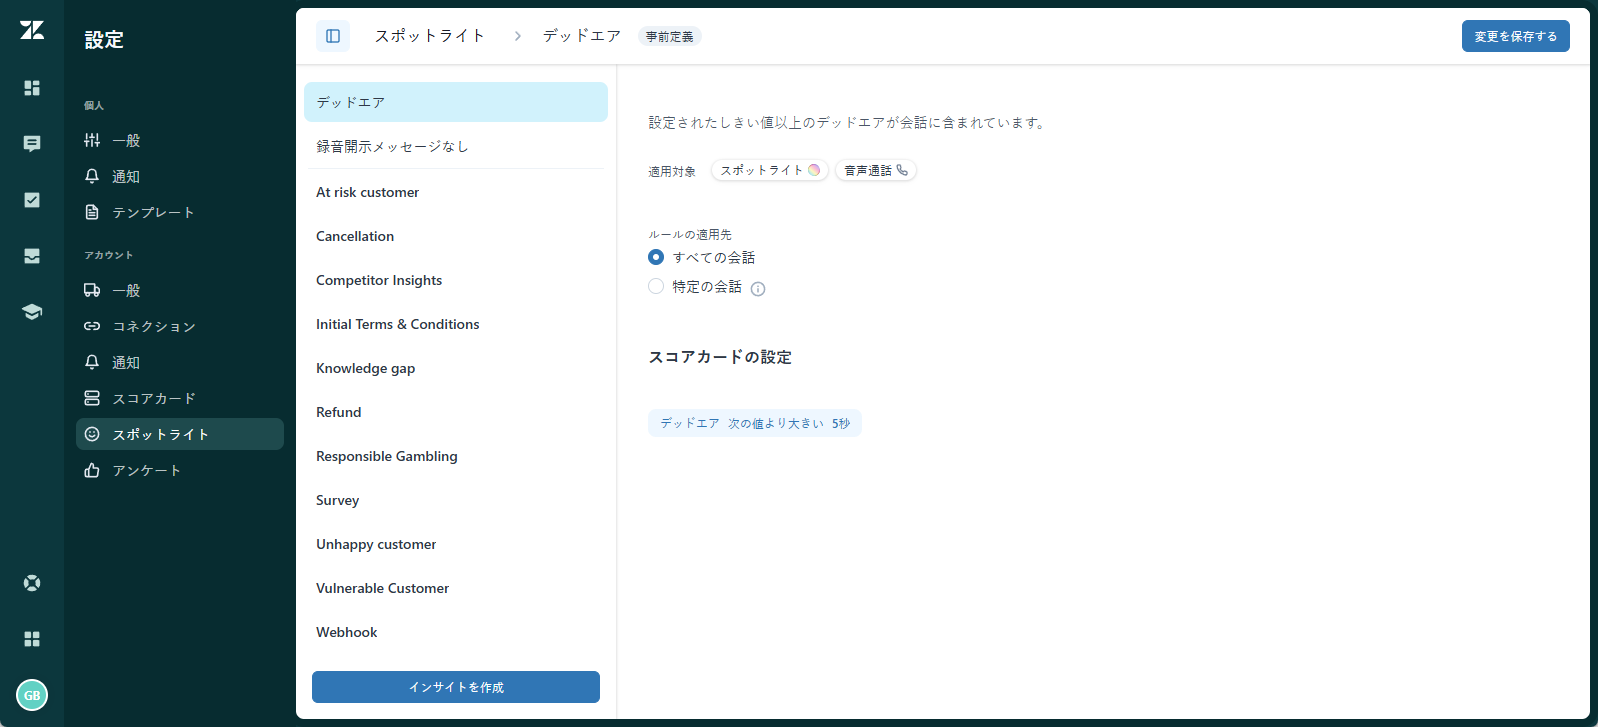This screenshot has height=727, width=1598.
Task: Select Responsible Gambling insight
Action: (x=456, y=456)
